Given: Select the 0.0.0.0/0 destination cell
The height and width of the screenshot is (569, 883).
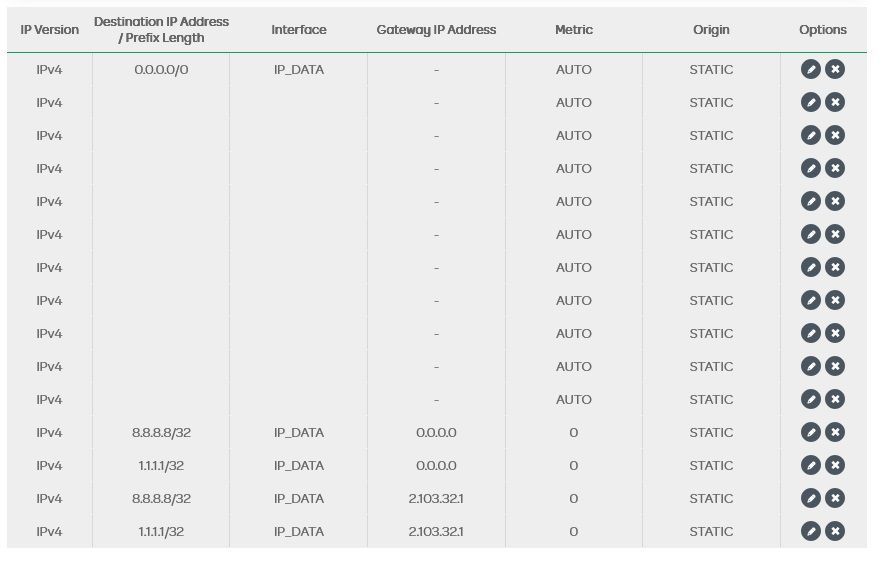Looking at the screenshot, I should coord(161,70).
